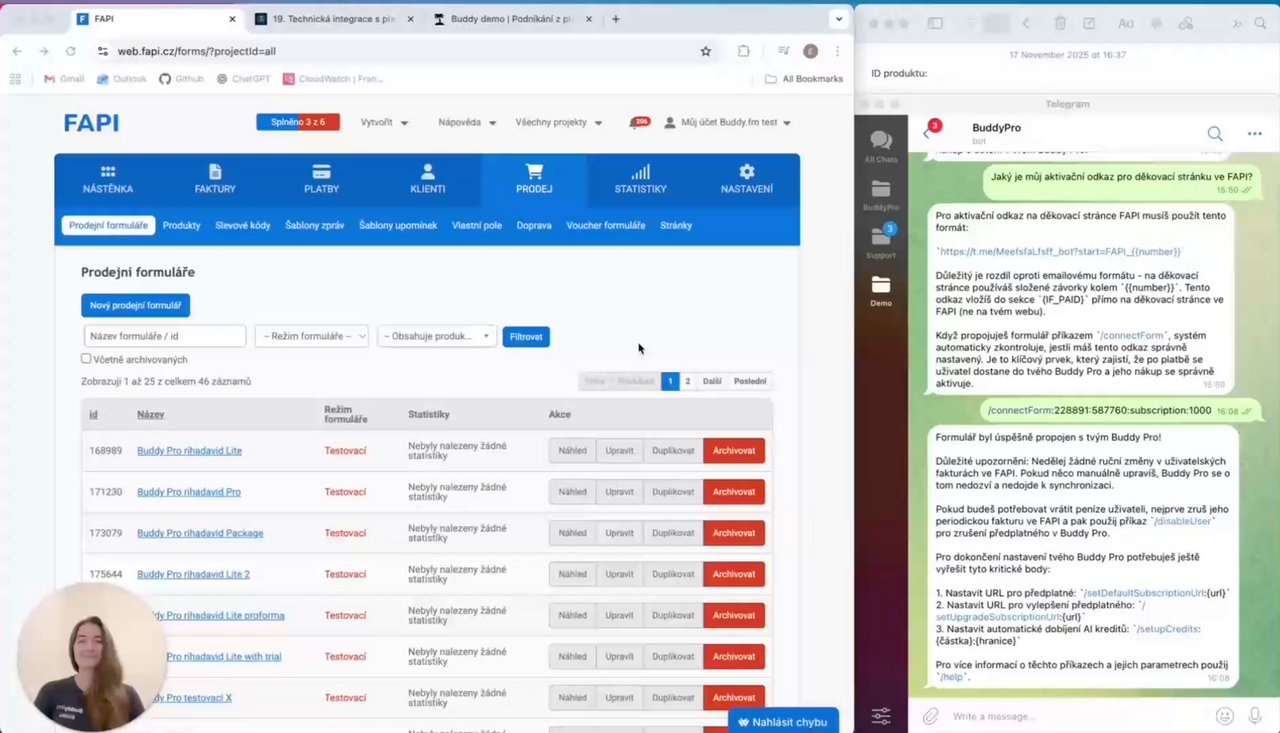Screen dimensions: 1280x733
Task: Open the browser extensions puzzle icon
Action: coord(743,51)
